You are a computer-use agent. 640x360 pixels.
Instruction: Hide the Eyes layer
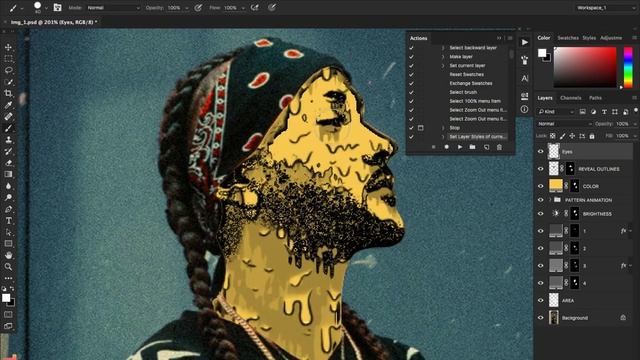(541, 151)
